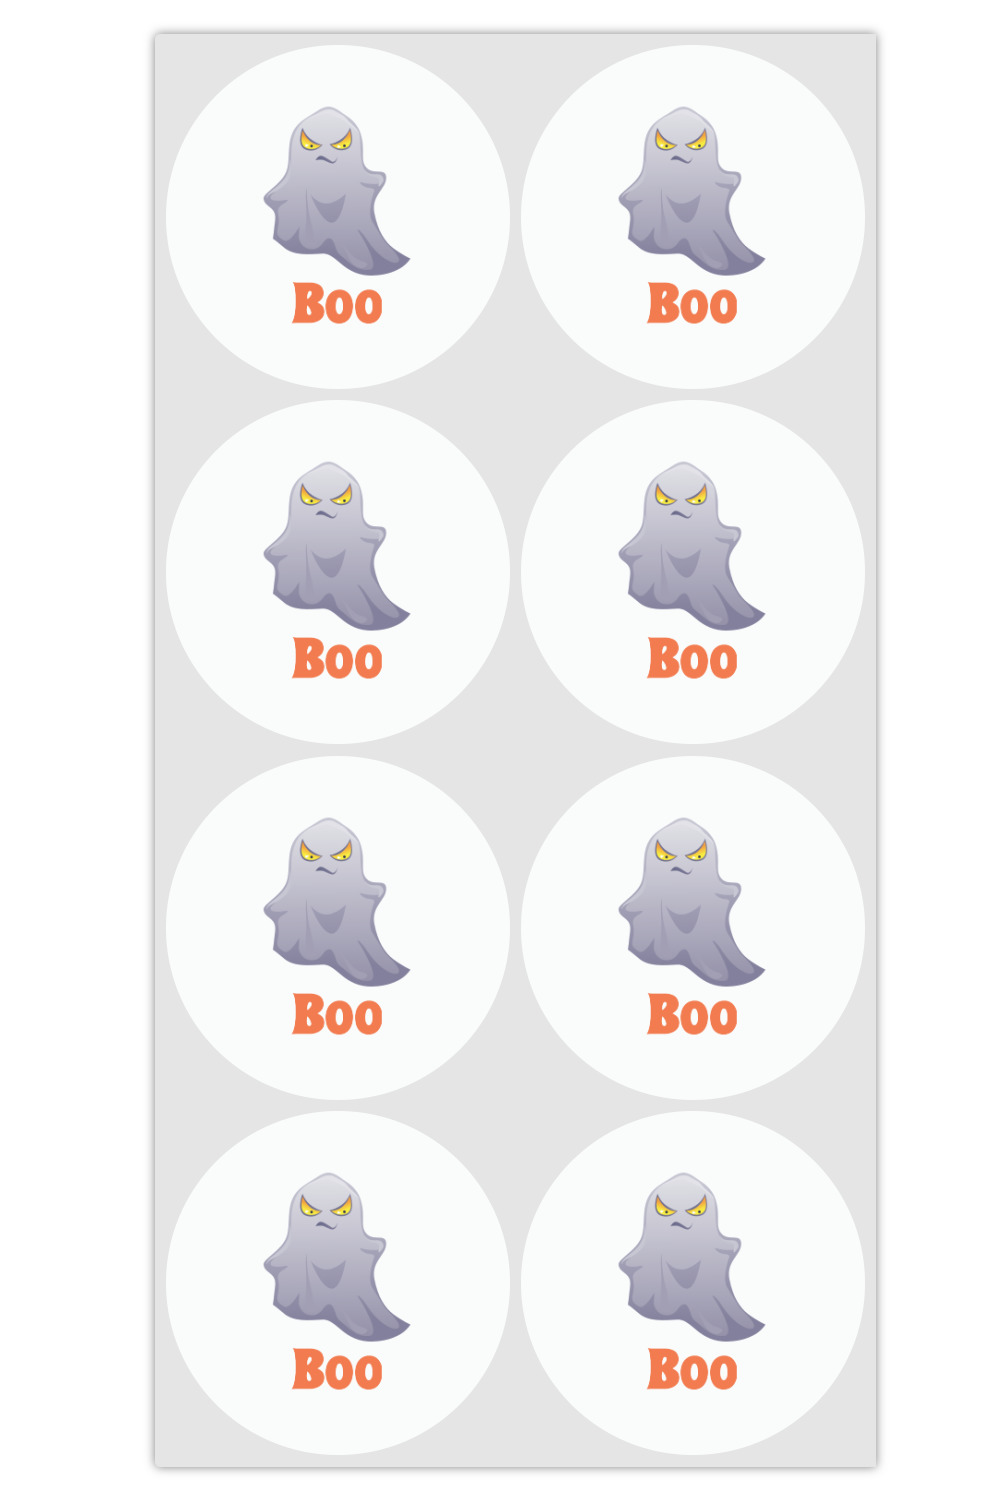Select Boo text on second-row left sticker
The width and height of the screenshot is (1000, 1500).
point(337,658)
